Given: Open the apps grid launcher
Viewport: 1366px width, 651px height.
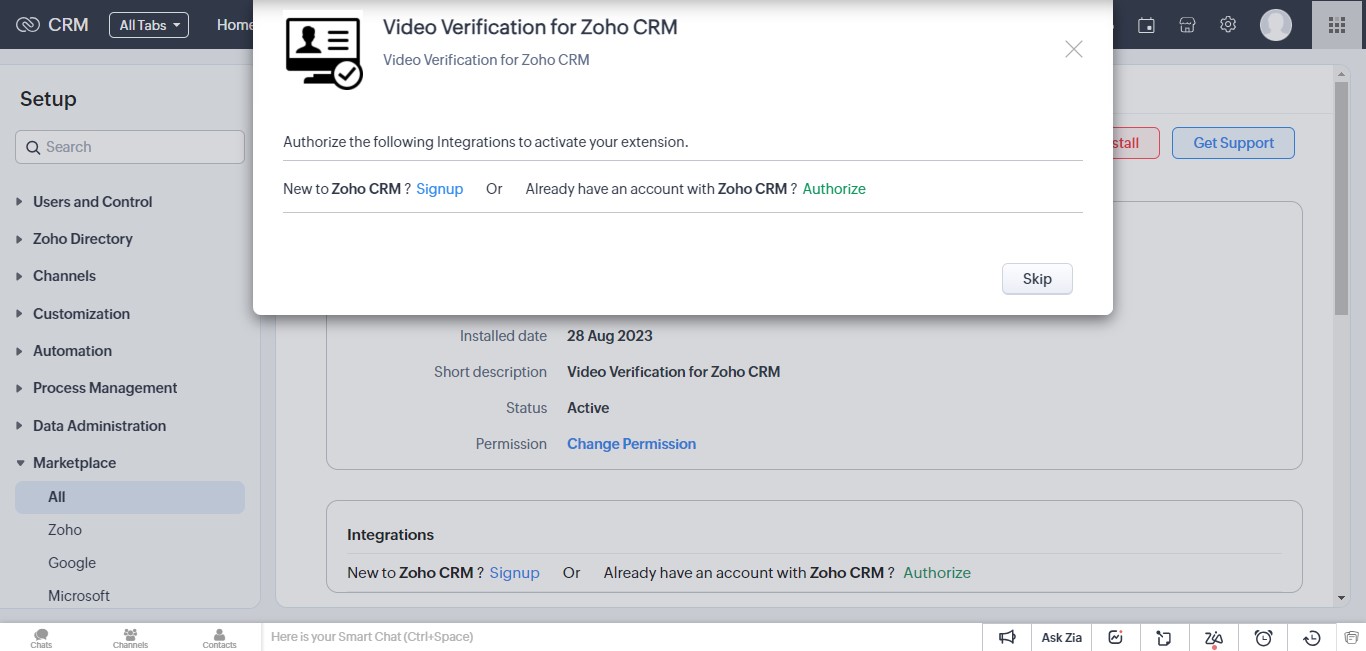Looking at the screenshot, I should [1337, 25].
